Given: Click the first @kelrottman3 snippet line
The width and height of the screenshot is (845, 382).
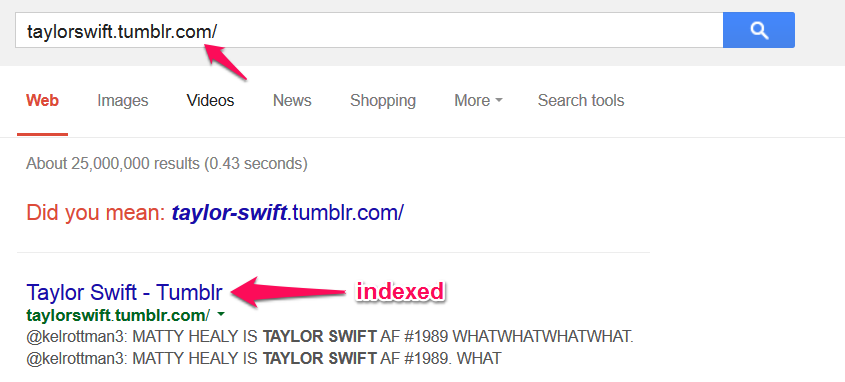Looking at the screenshot, I should pyautogui.click(x=330, y=338).
